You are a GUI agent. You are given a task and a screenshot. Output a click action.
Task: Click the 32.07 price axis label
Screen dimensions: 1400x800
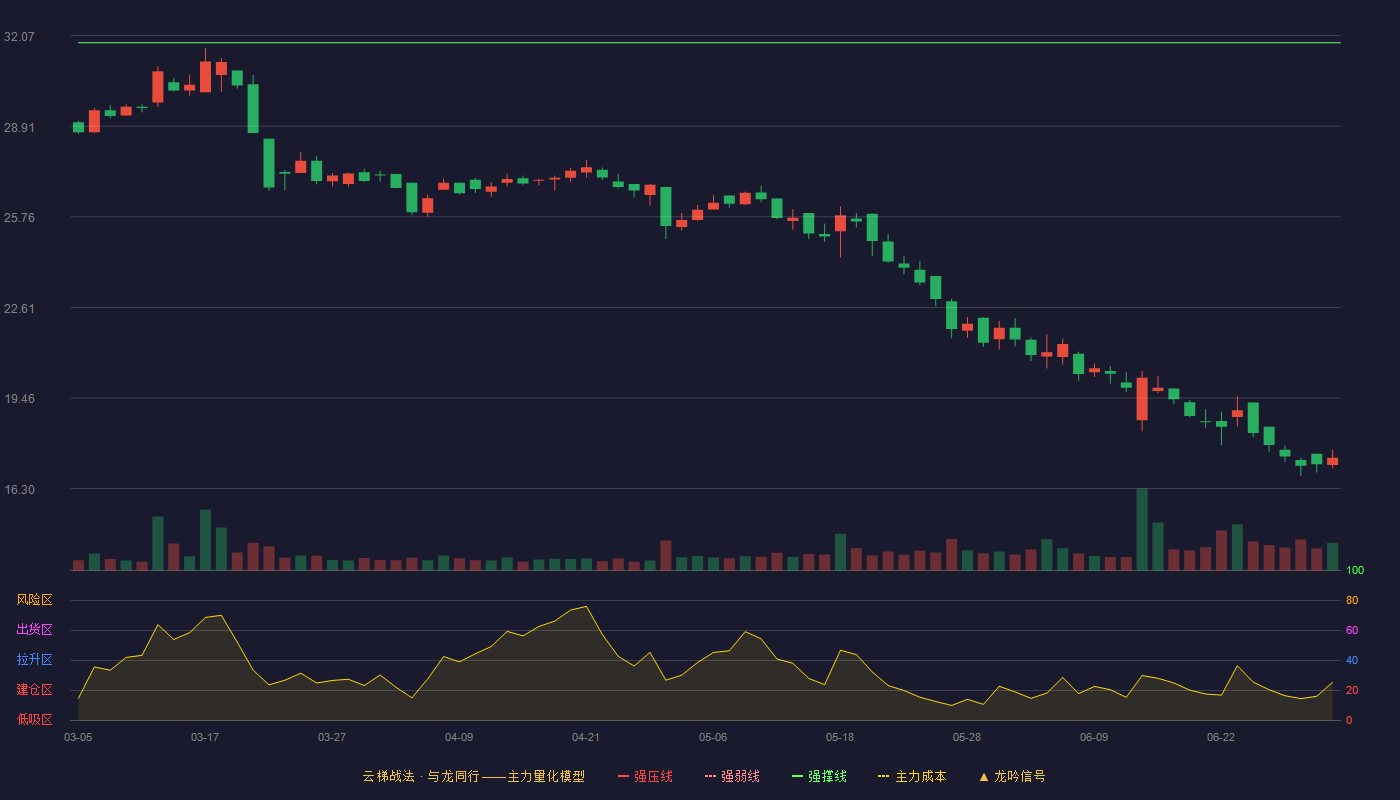click(x=19, y=36)
